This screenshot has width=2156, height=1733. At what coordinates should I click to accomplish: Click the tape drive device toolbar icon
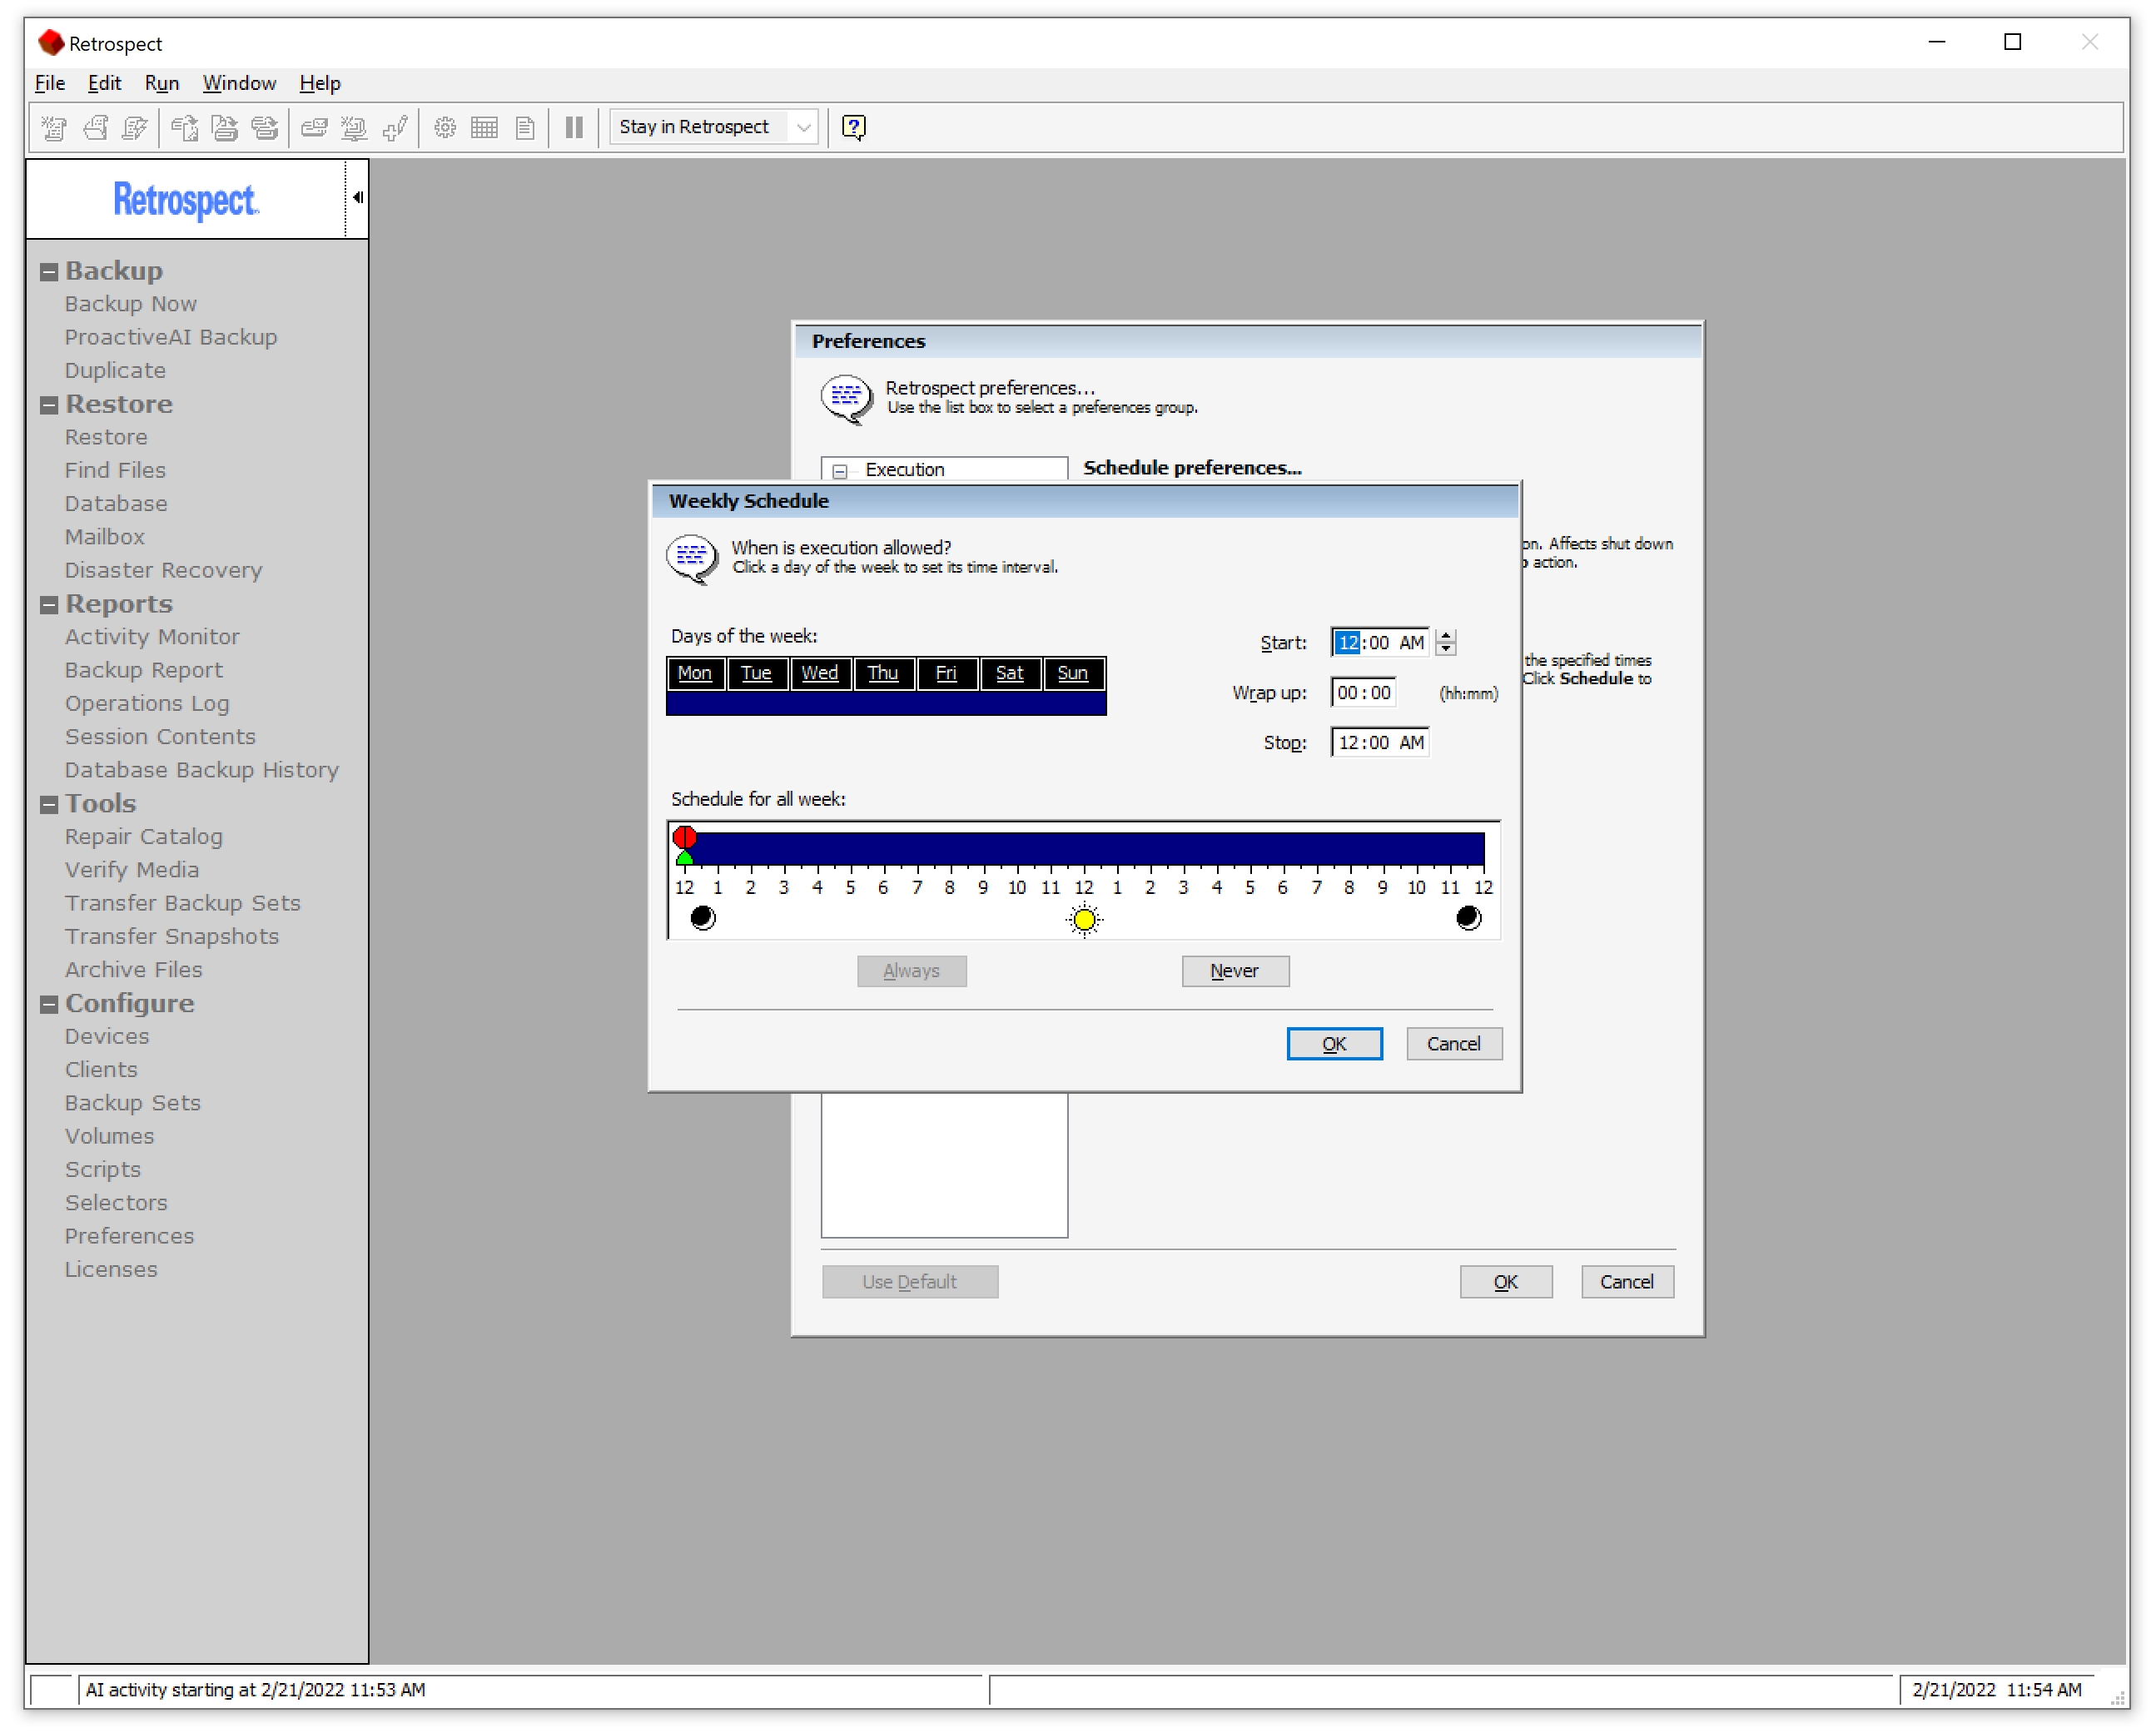point(315,127)
